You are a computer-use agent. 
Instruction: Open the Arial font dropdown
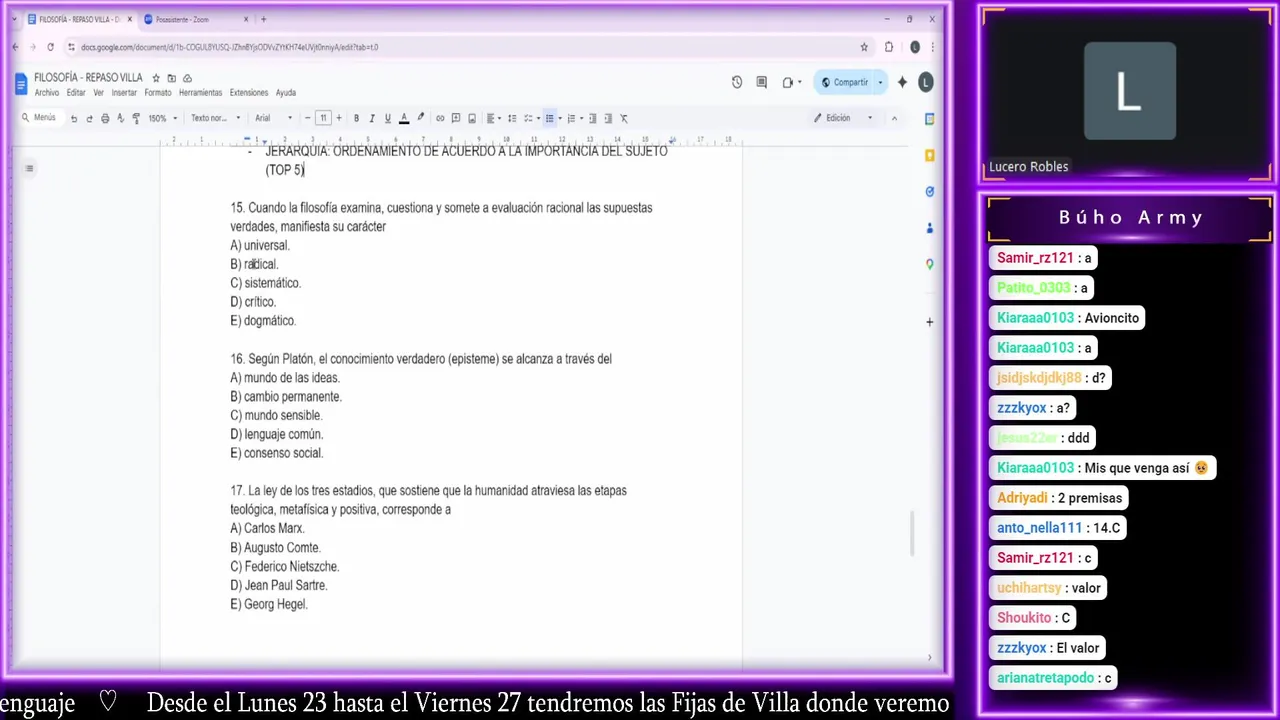(x=273, y=118)
